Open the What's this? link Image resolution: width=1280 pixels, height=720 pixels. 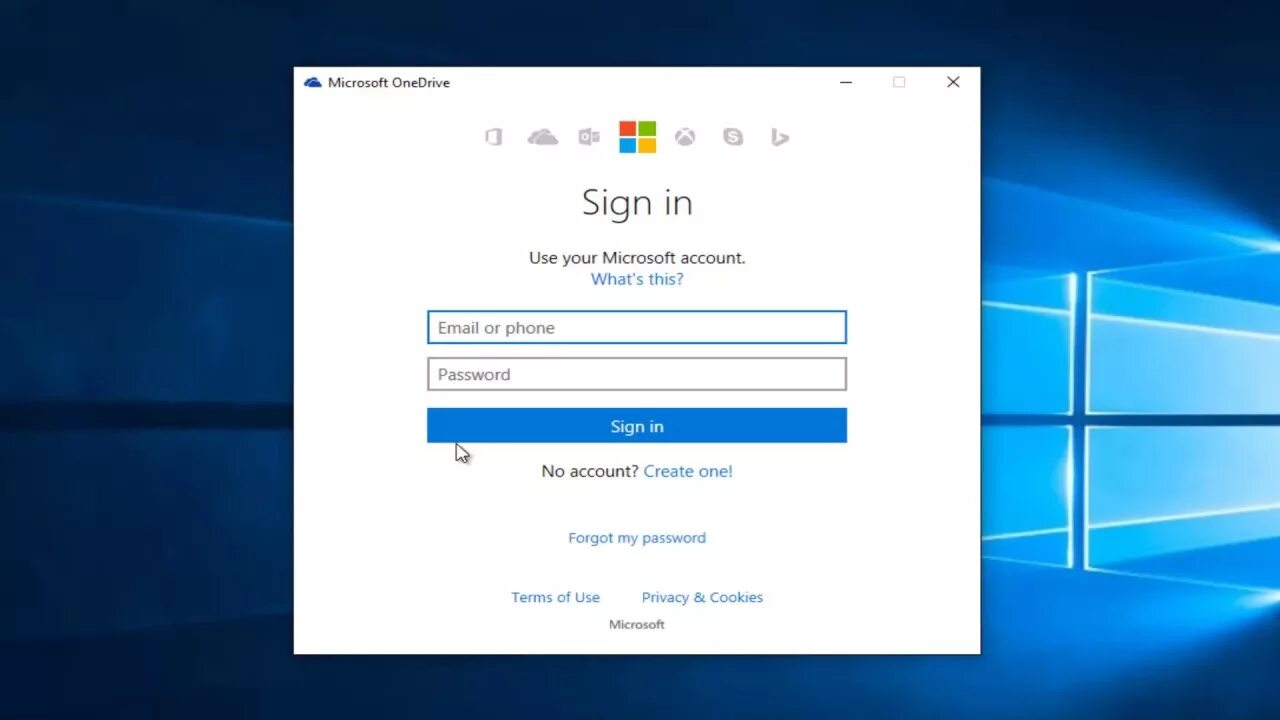tap(637, 279)
